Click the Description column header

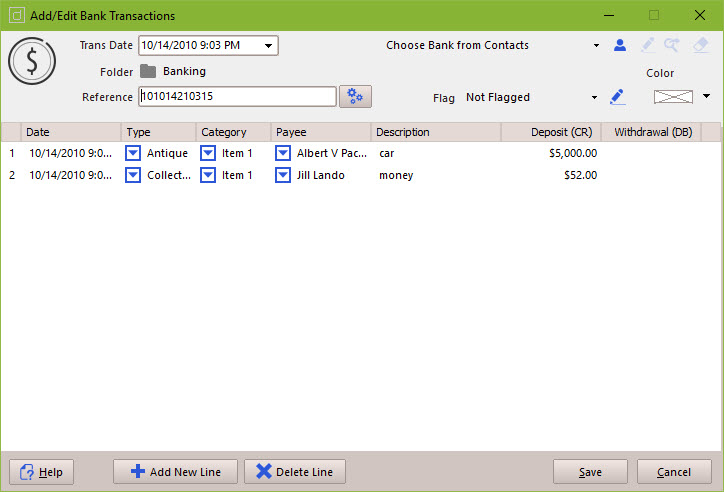click(436, 132)
